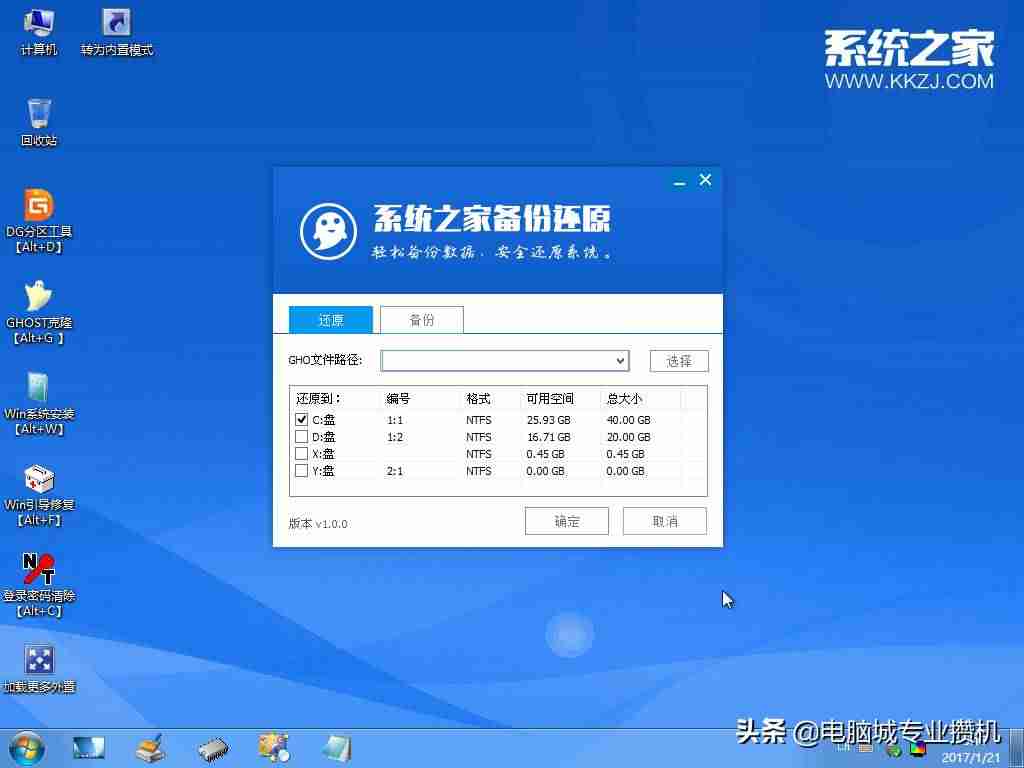The height and width of the screenshot is (768, 1024).
Task: Click the 可用空间 column header
Action: pos(550,398)
